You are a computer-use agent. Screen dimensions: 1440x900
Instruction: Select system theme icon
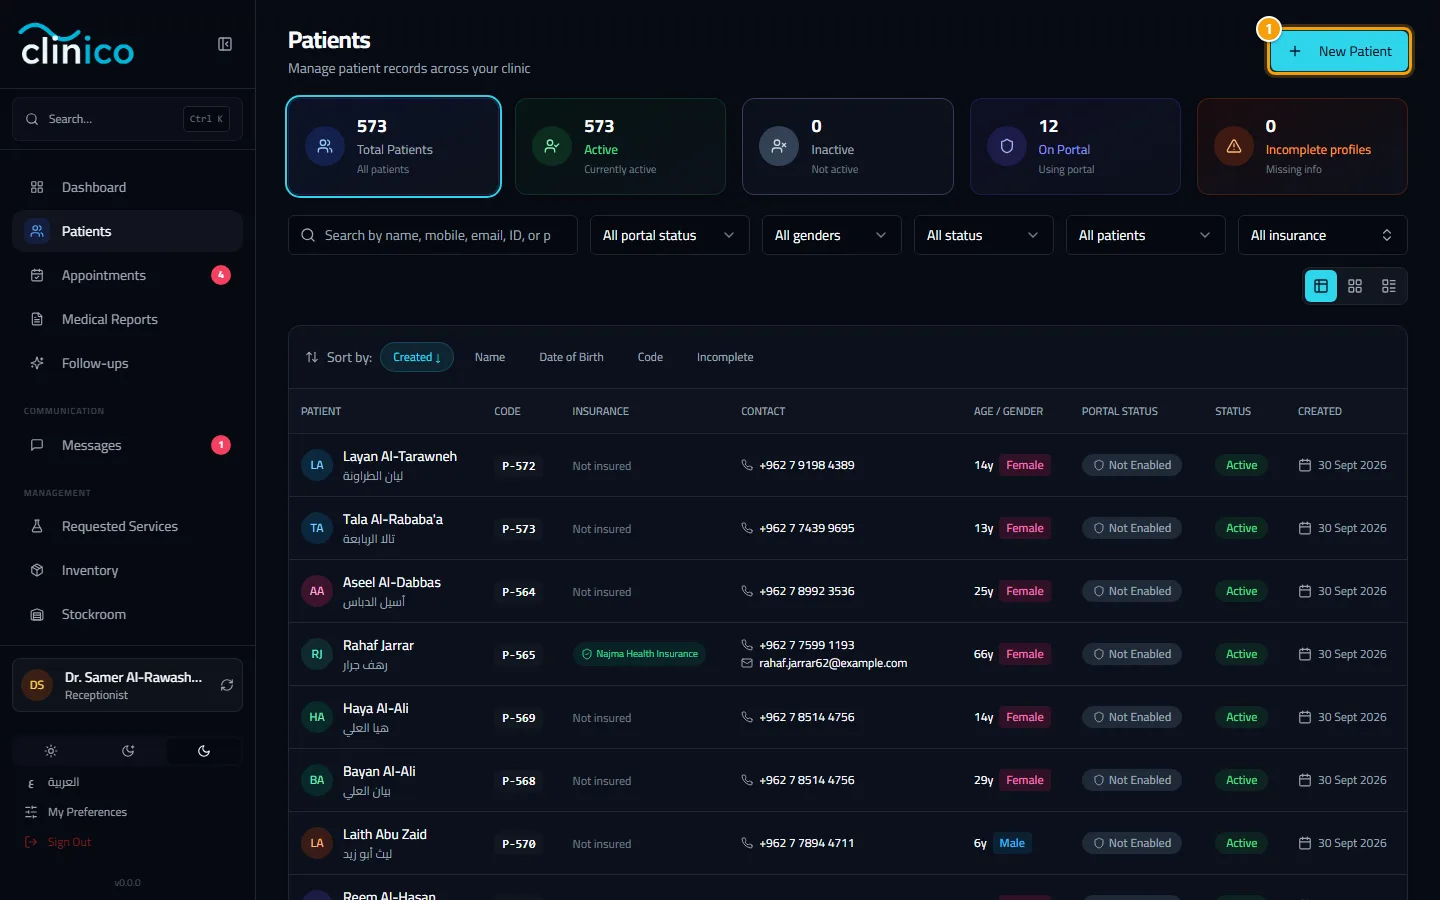128,751
